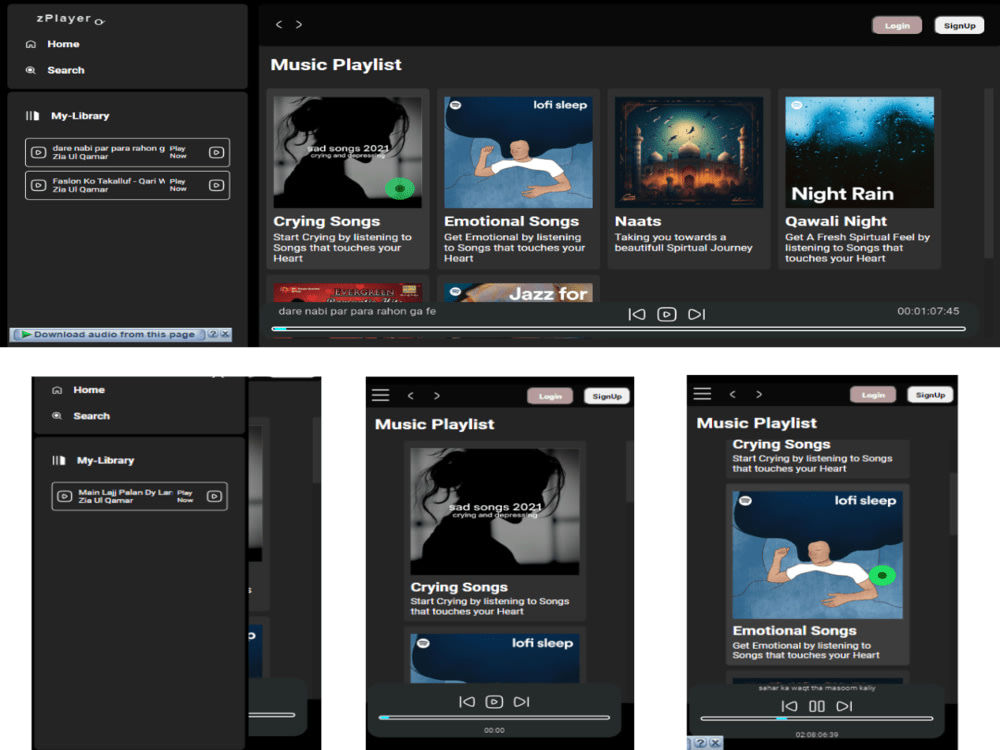Click green play button on mobile Emotional Songs card
Viewport: 1000px width, 750px height.
point(883,575)
